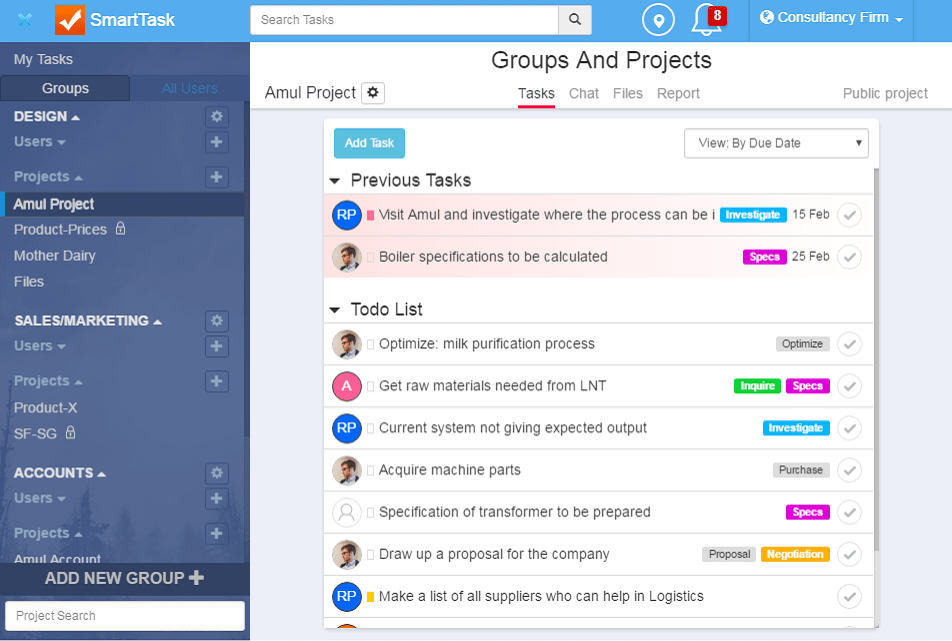Click the lock icon beside Product-Prices
Image resolution: width=952 pixels, height=641 pixels.
point(120,228)
